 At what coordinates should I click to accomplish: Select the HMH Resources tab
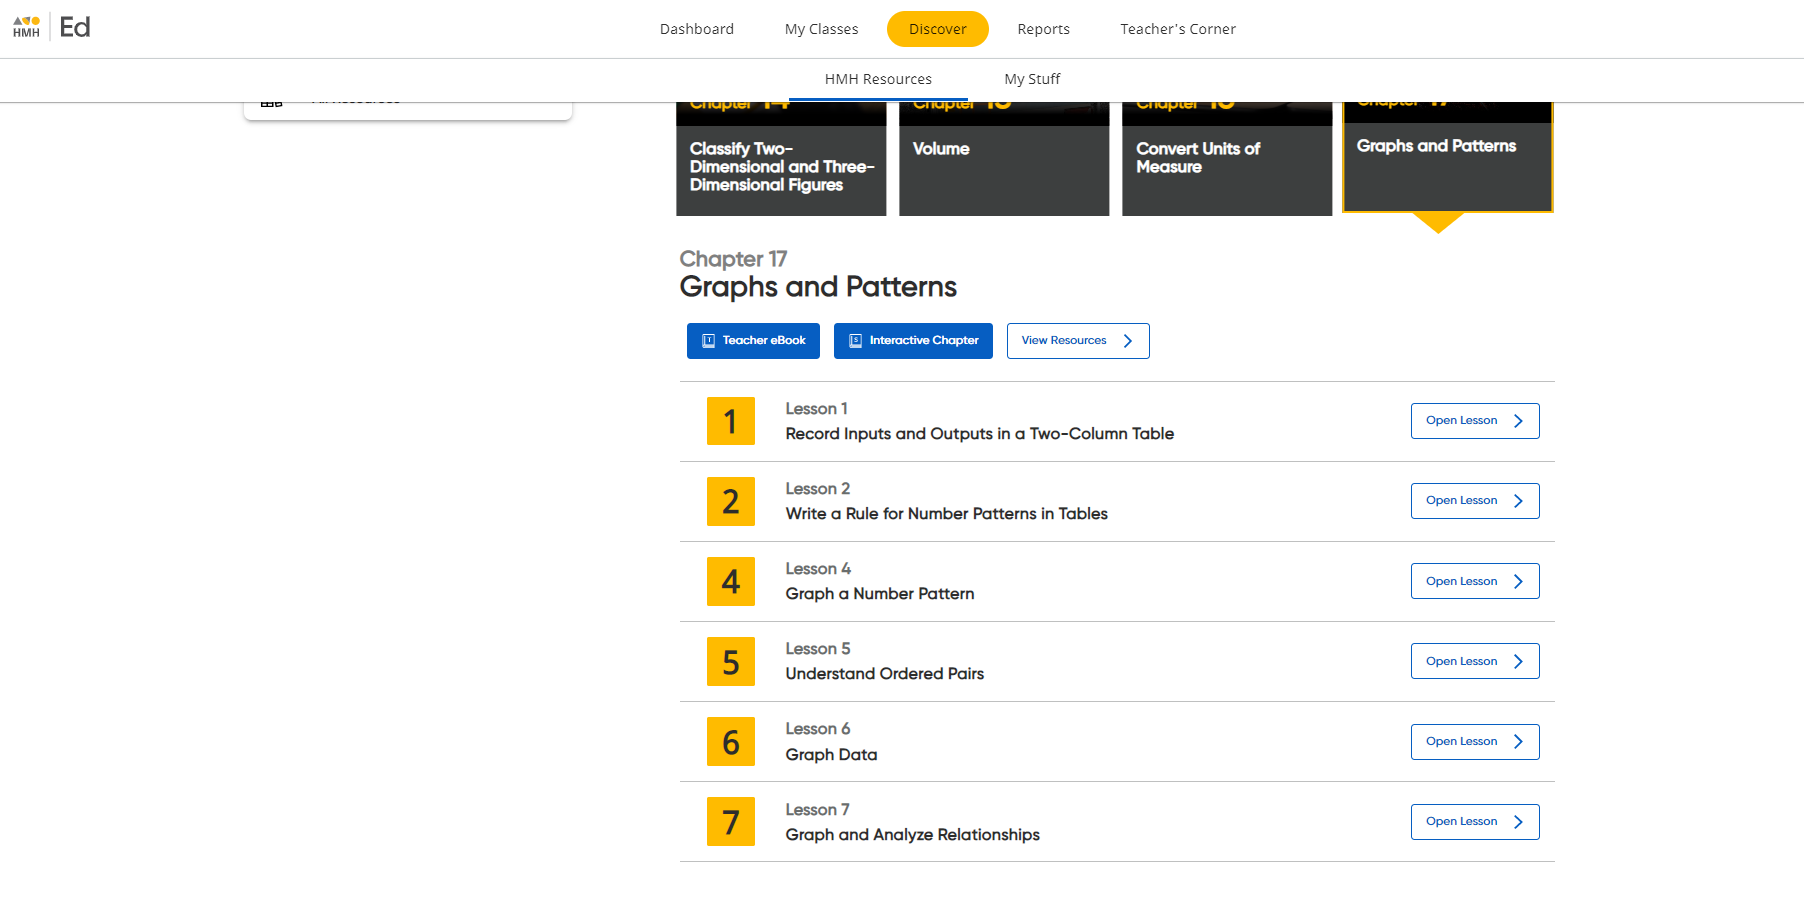coord(878,79)
